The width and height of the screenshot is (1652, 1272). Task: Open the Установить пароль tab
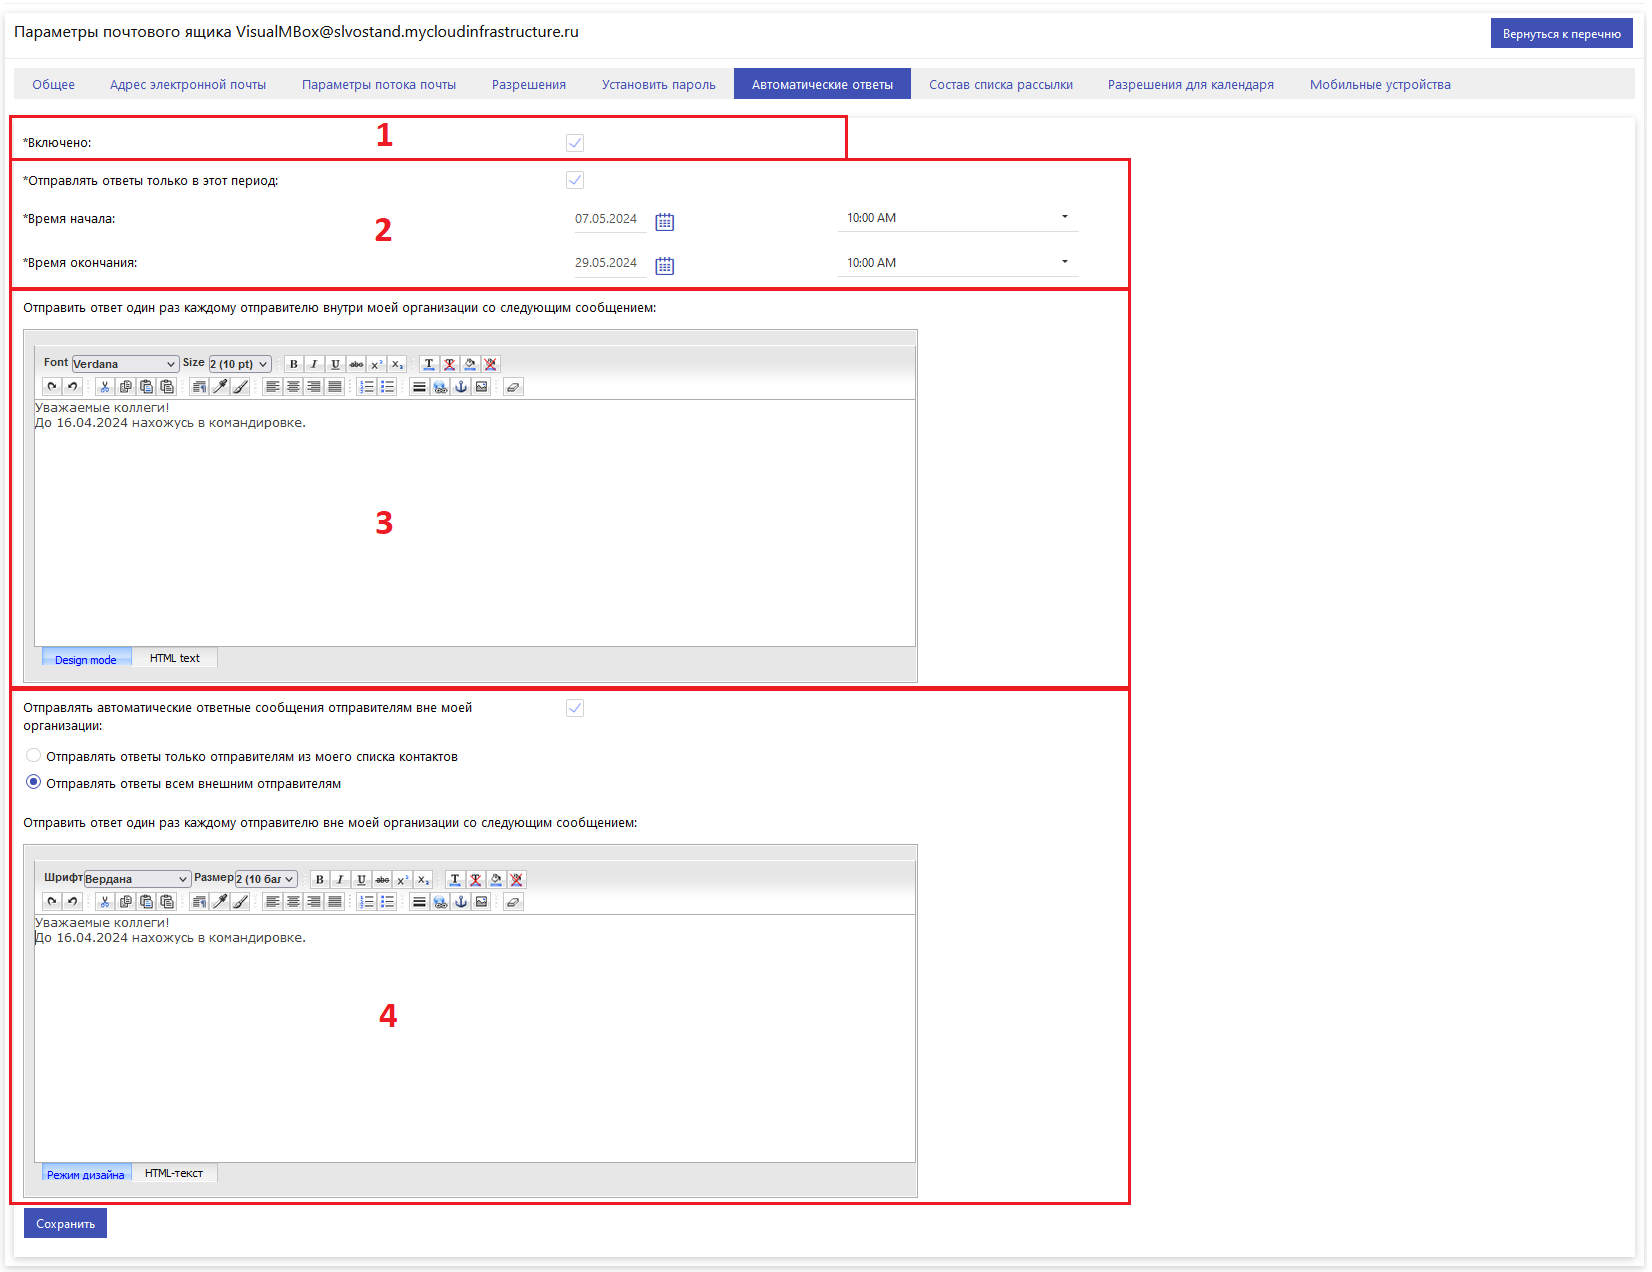tap(659, 85)
